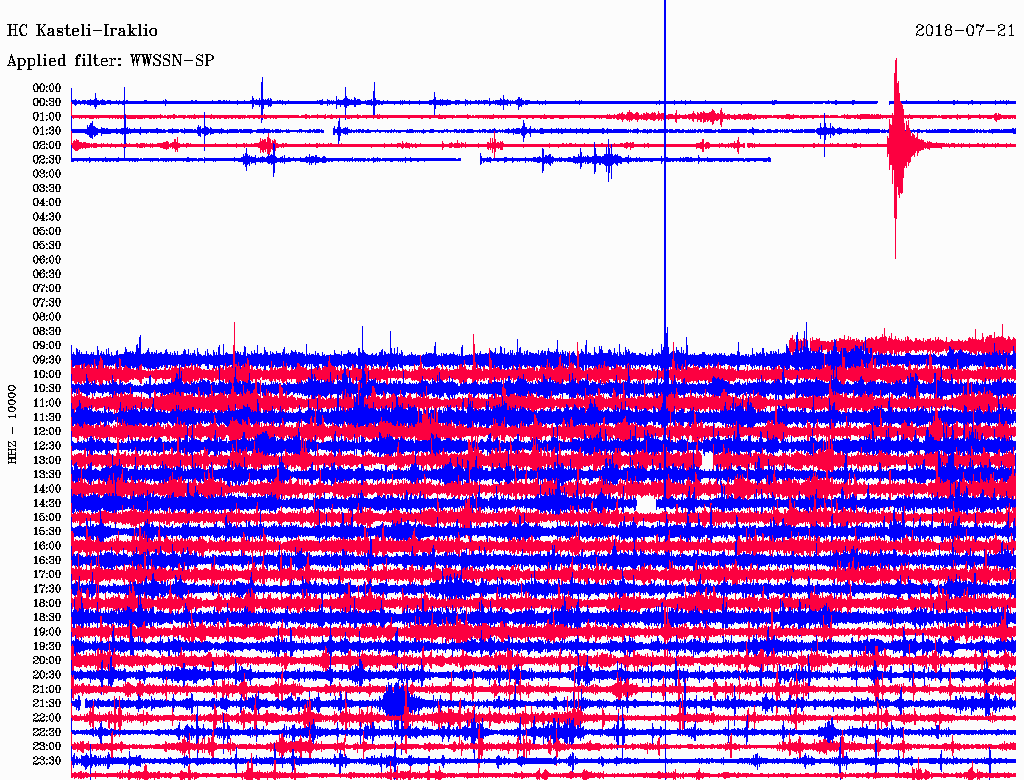Click the 01:30 time label

(x=47, y=131)
